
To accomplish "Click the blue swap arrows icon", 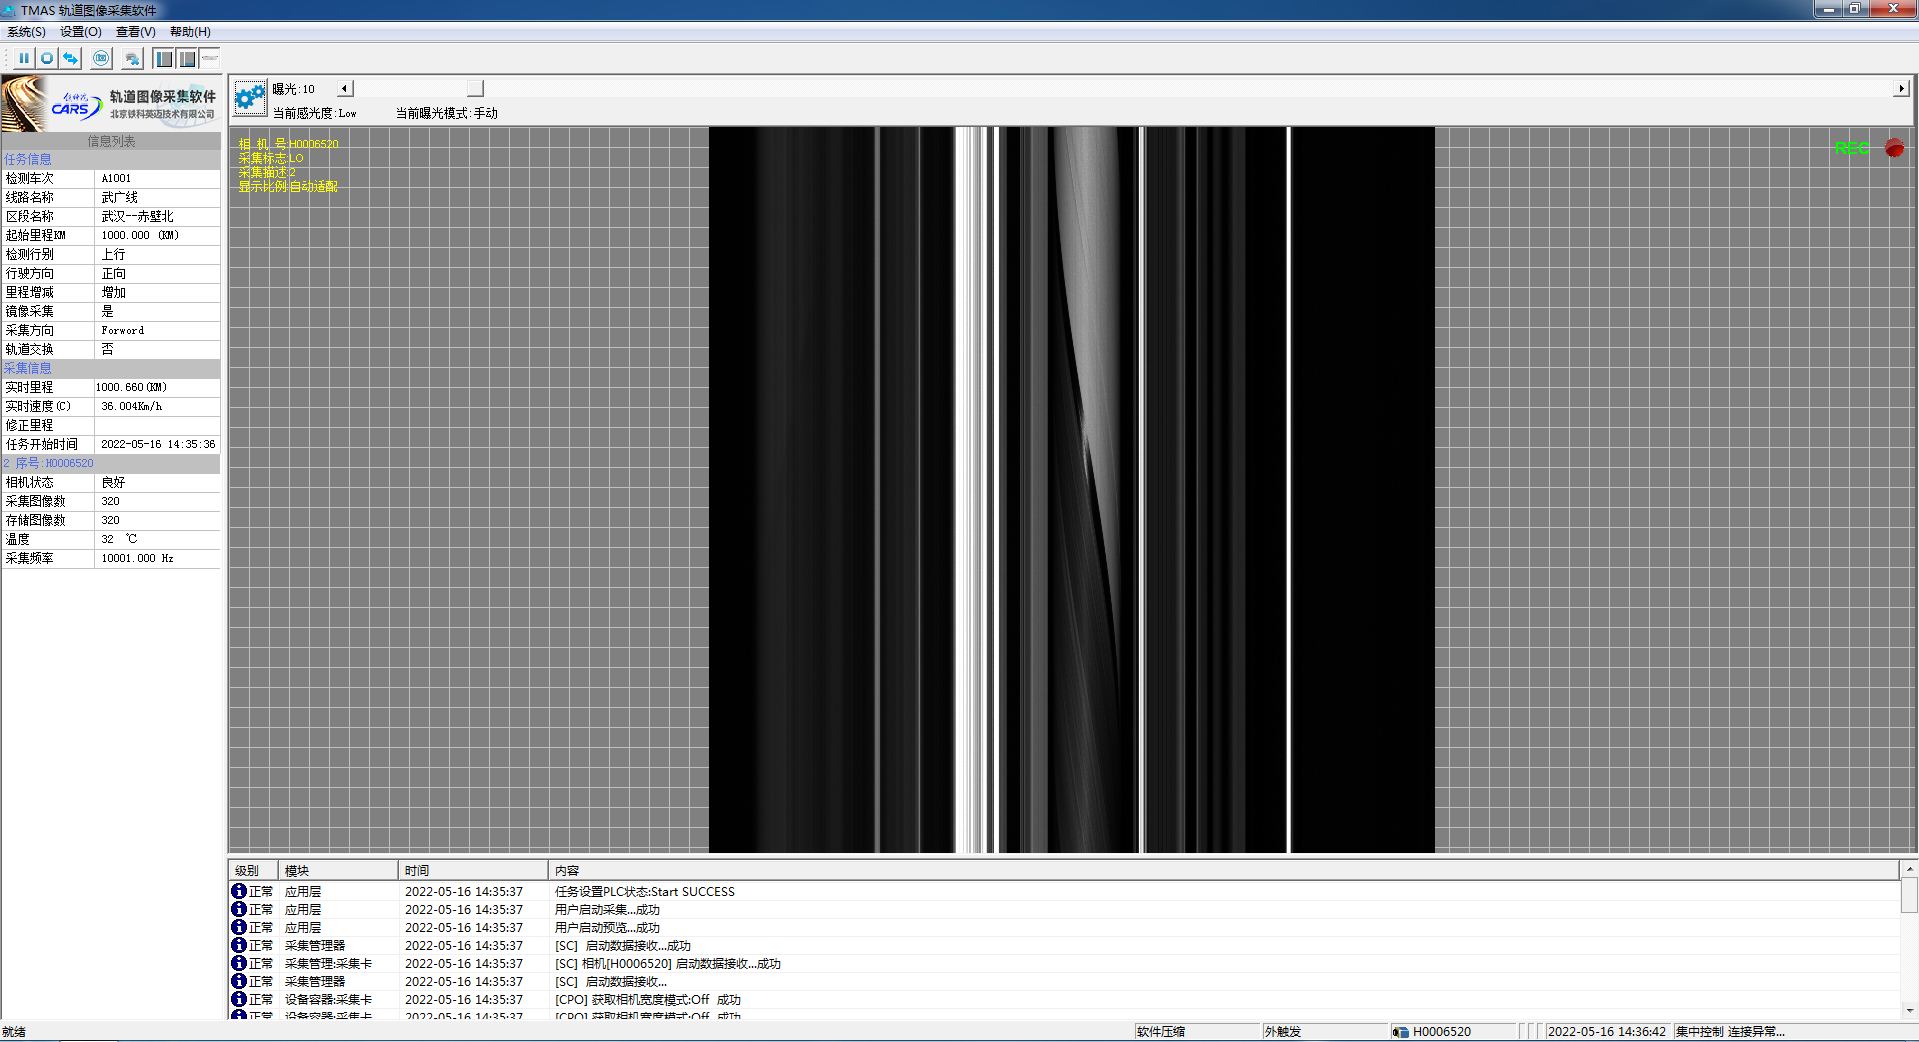I will point(70,59).
